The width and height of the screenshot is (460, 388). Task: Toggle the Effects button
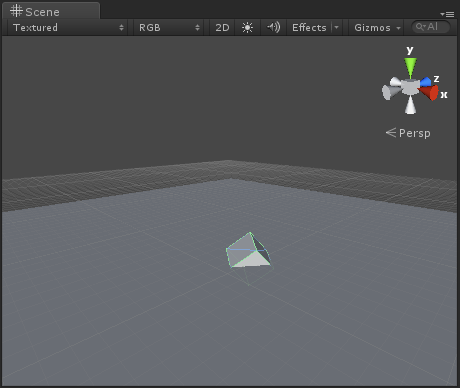click(x=309, y=27)
